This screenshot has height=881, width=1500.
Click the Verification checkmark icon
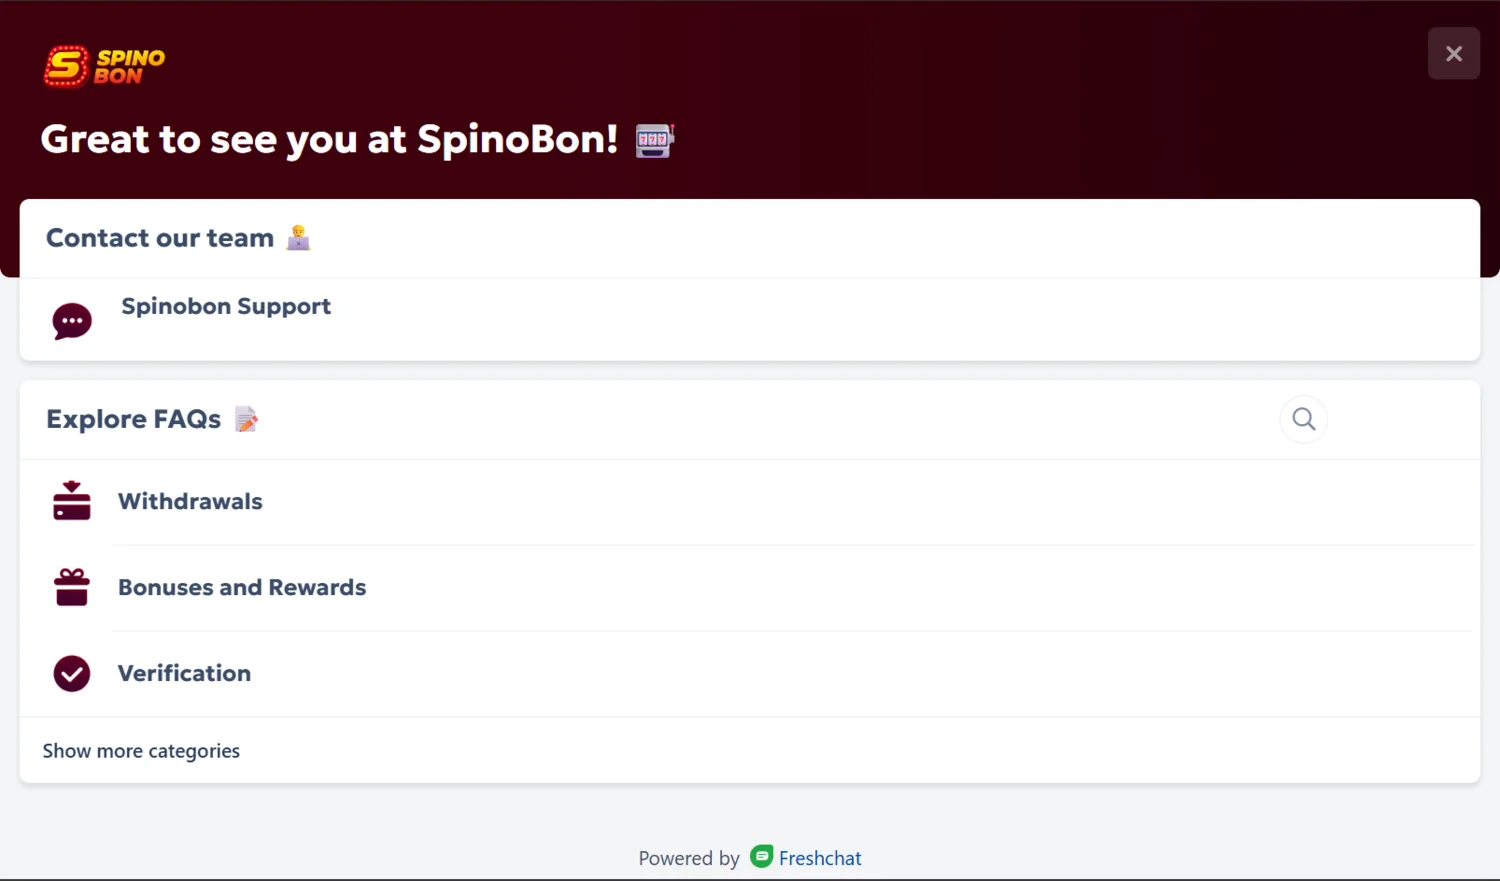[71, 673]
